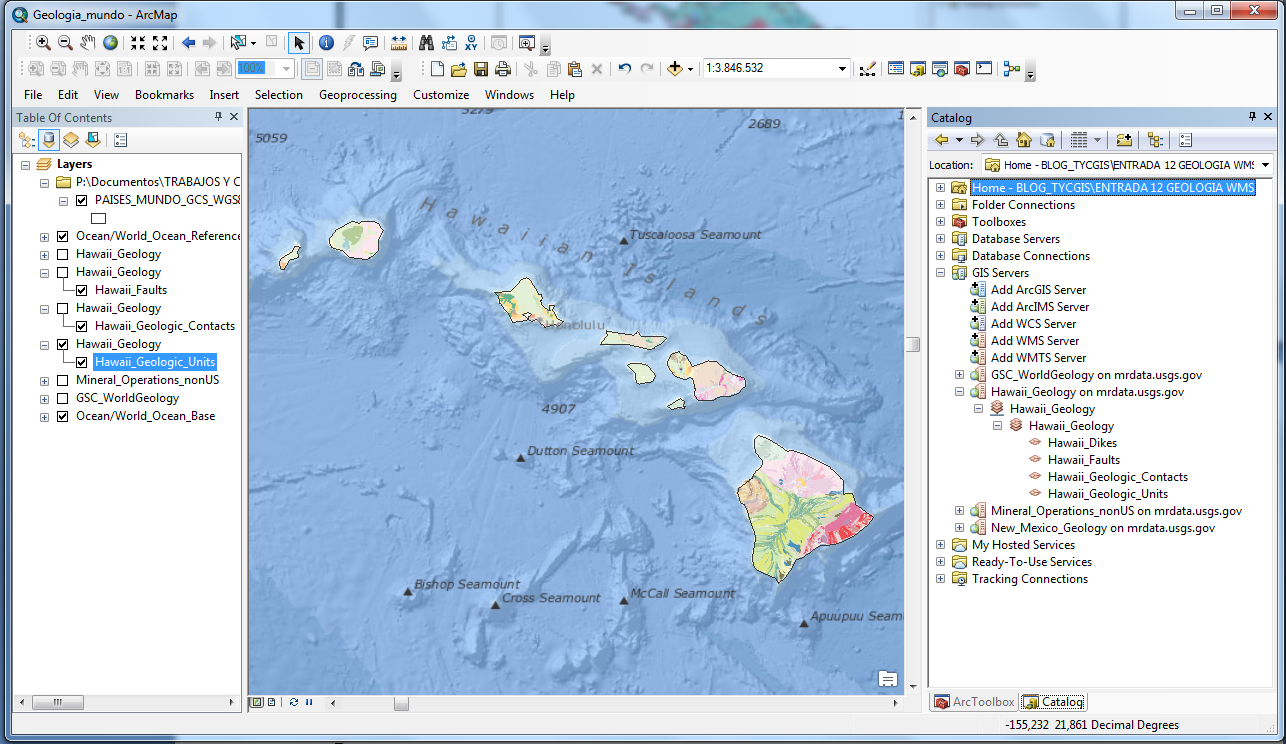Open the File menu
Screen dimensions: 1286x744
(33, 95)
